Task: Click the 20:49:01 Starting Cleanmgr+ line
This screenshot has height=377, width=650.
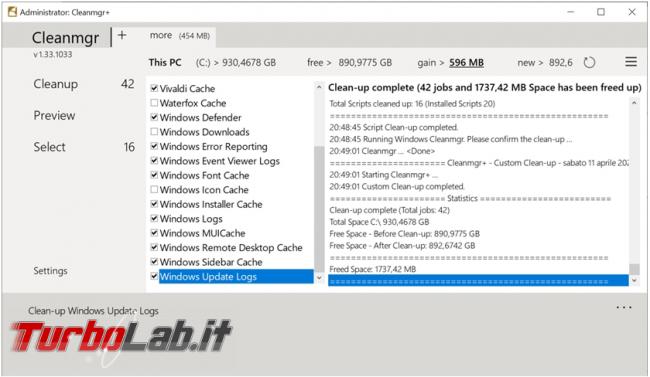Action: tap(383, 175)
